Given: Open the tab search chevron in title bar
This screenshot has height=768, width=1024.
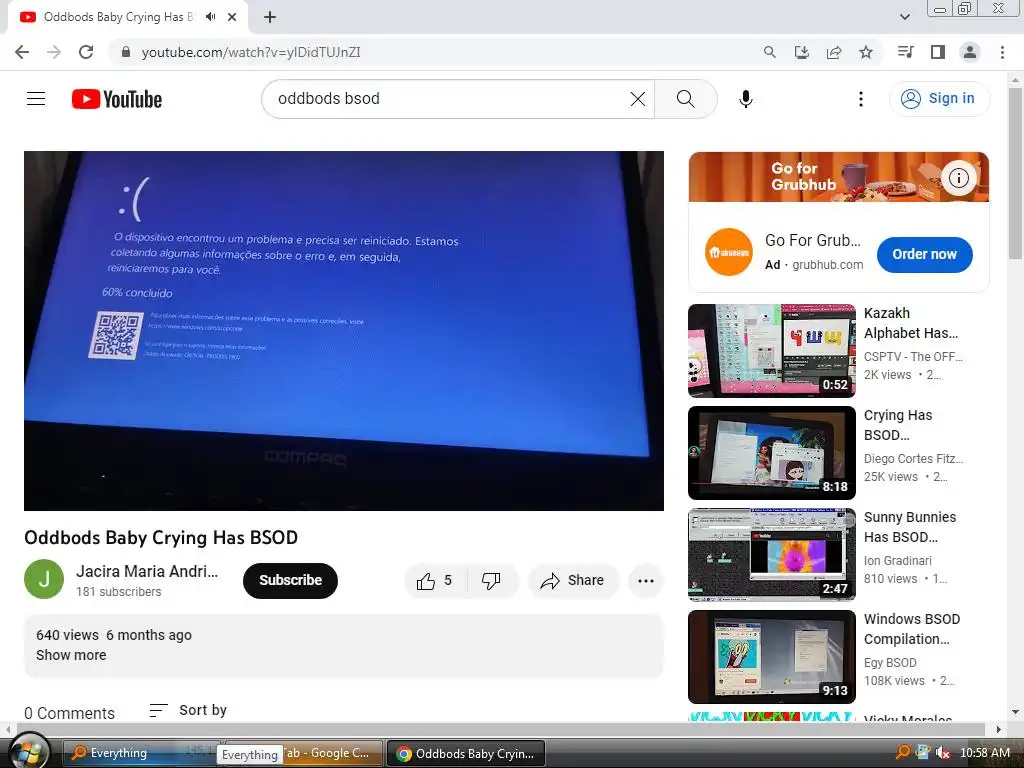Looking at the screenshot, I should [904, 17].
